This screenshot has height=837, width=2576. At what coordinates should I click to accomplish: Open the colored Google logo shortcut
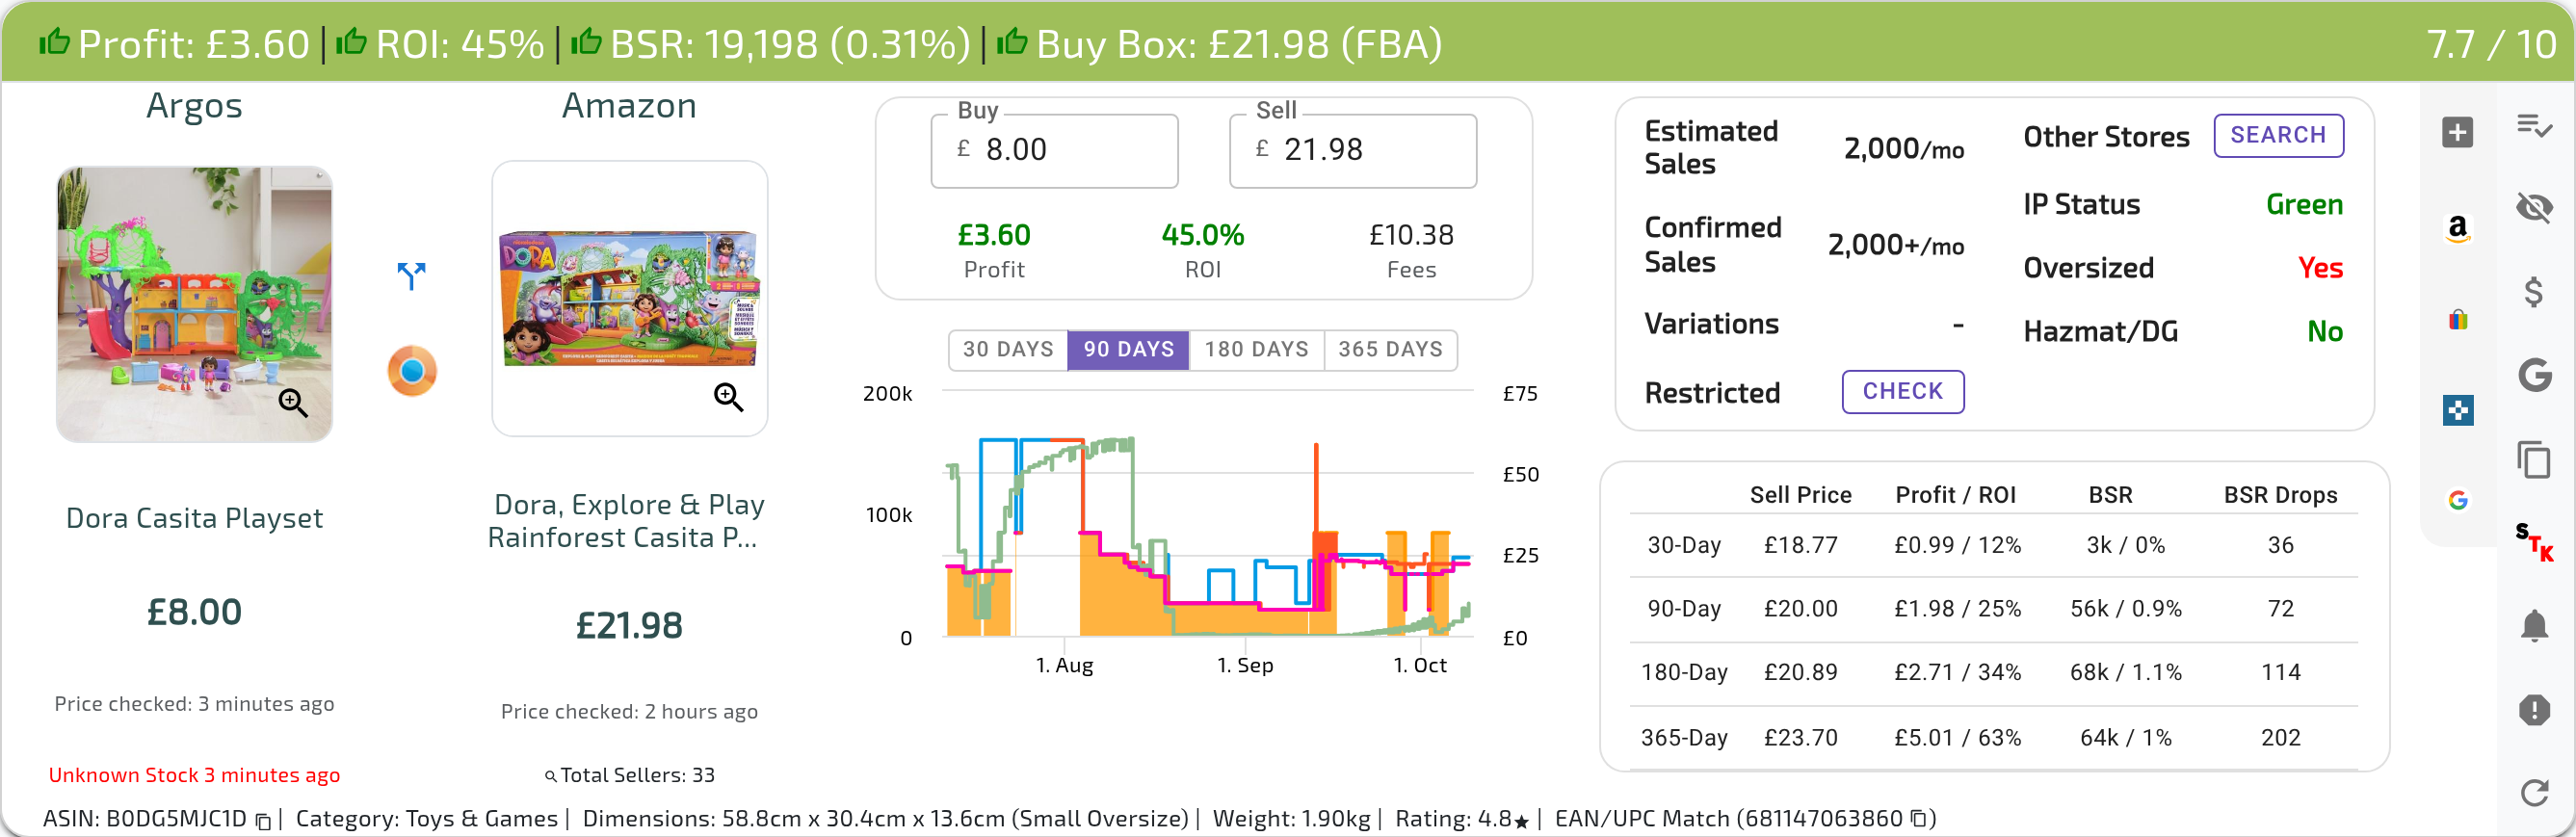2458,500
